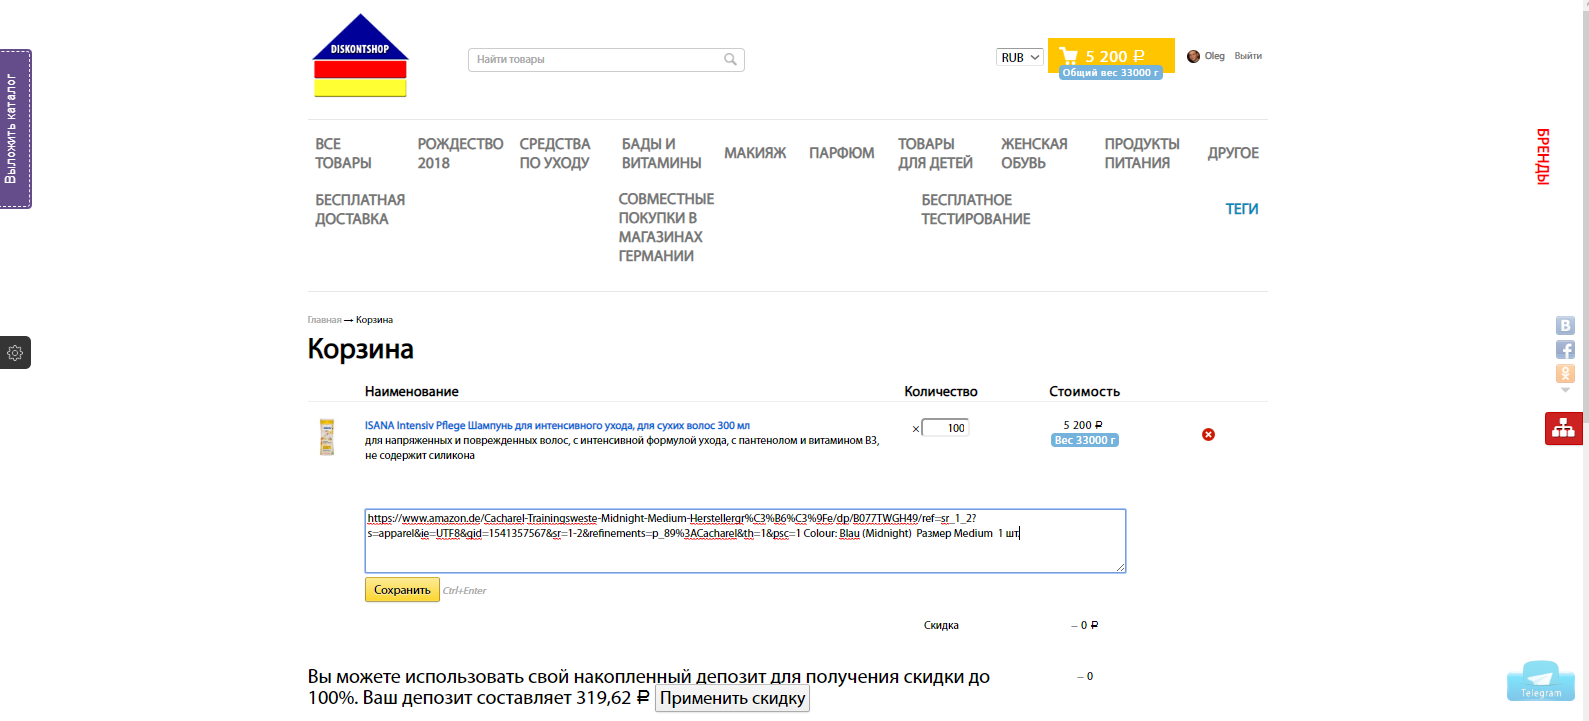Open the shopping cart showing 5 200 ₽

pyautogui.click(x=1110, y=56)
